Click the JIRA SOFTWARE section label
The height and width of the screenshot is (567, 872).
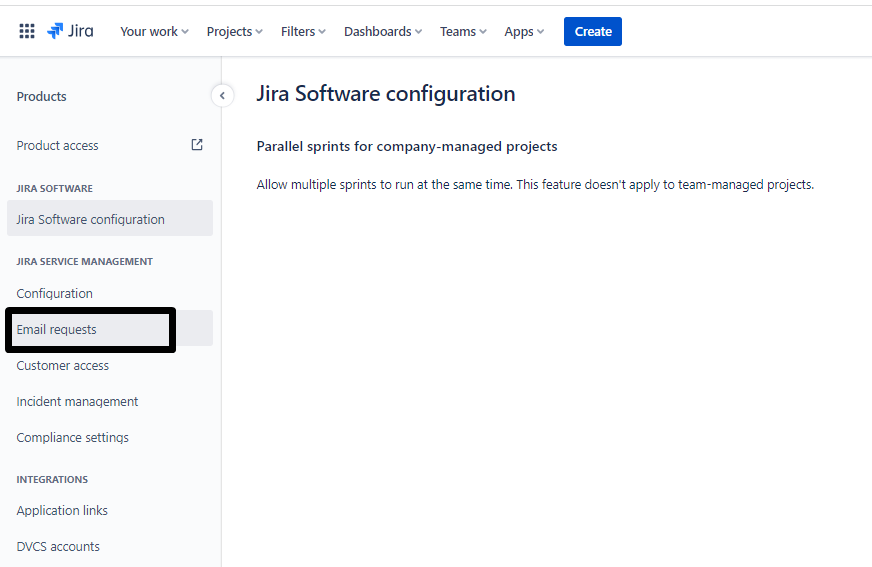54,188
